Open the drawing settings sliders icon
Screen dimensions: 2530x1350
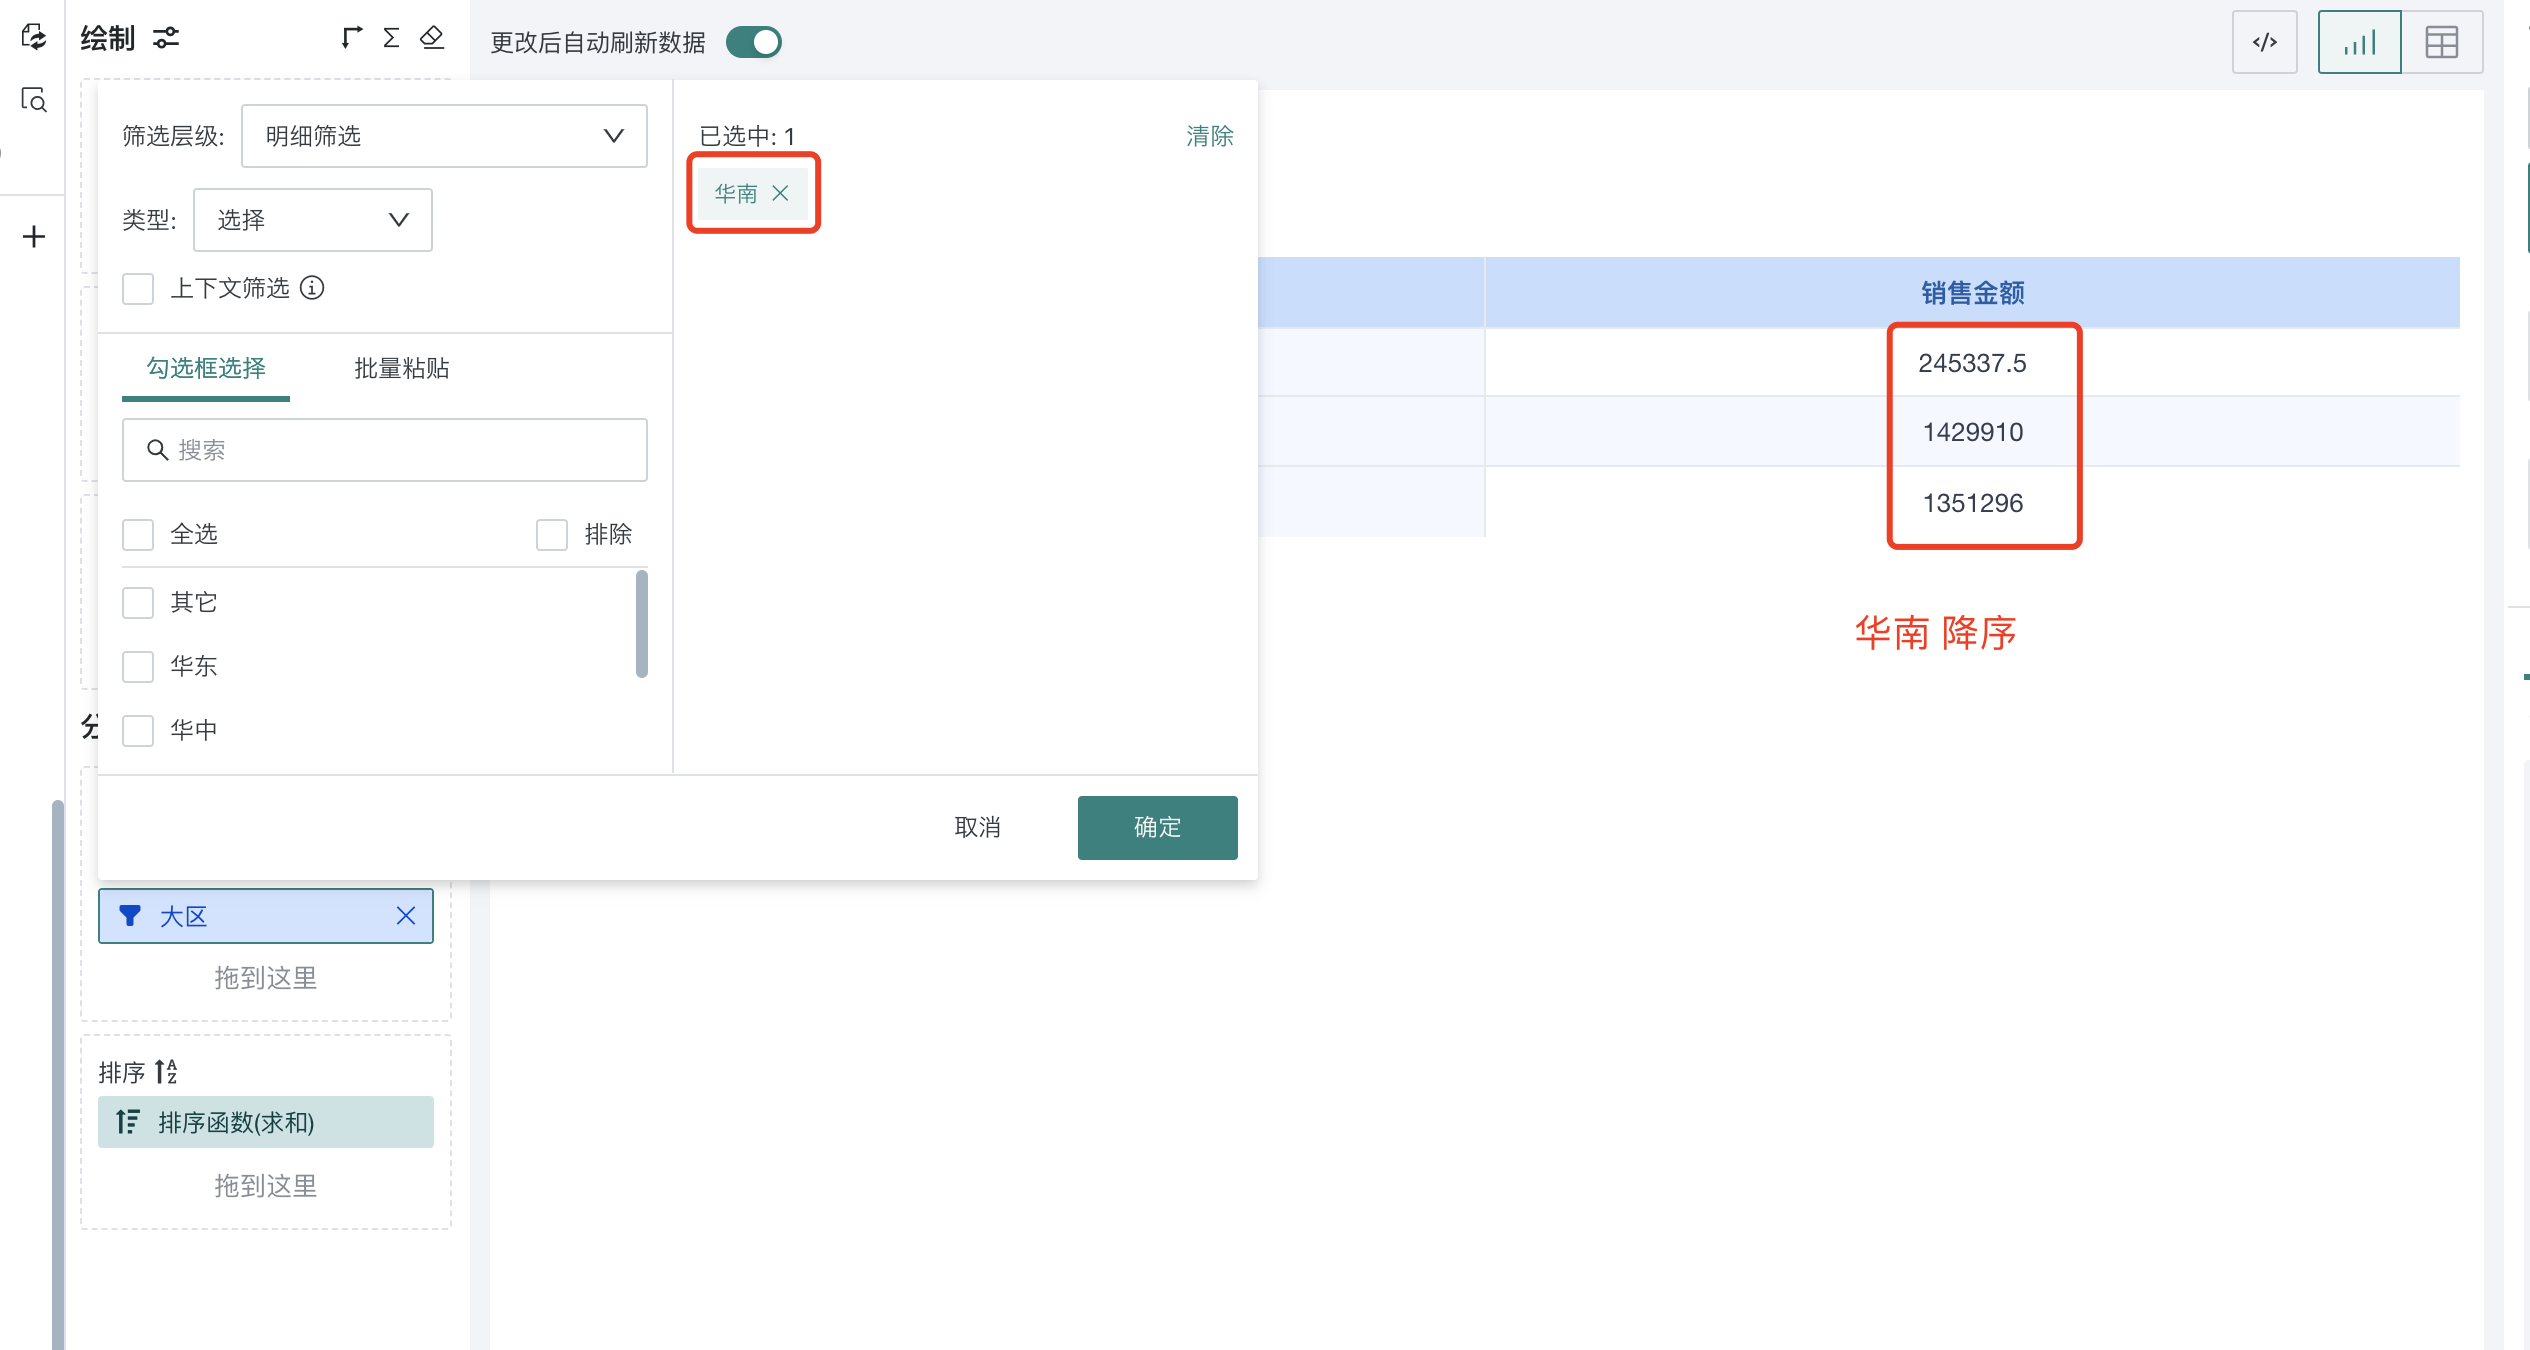click(166, 38)
